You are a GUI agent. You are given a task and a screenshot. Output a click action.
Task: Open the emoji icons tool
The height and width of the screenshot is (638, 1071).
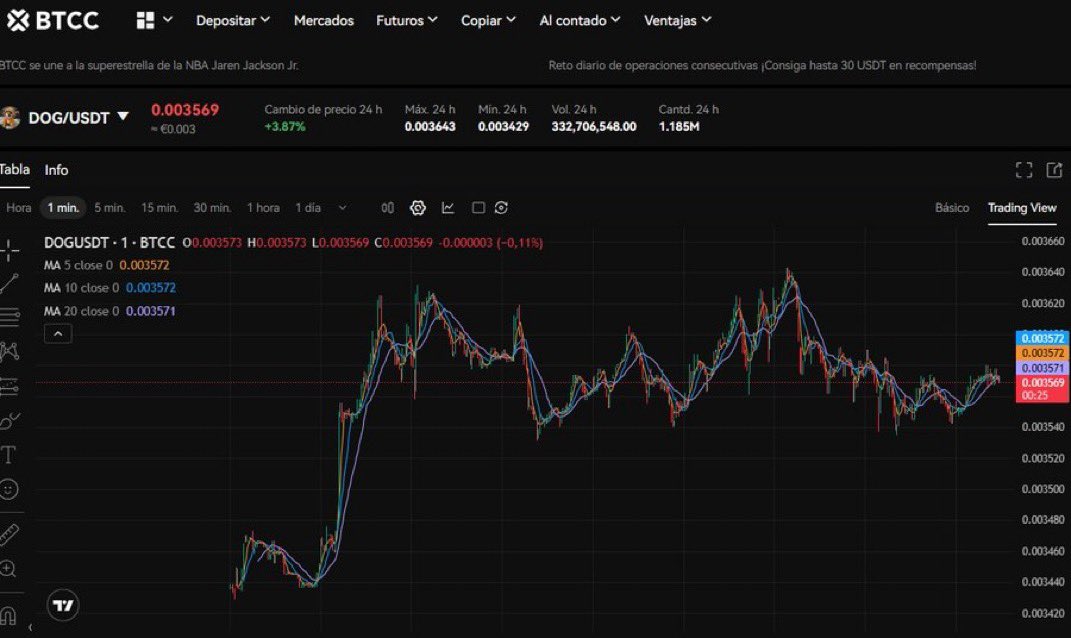[8, 489]
